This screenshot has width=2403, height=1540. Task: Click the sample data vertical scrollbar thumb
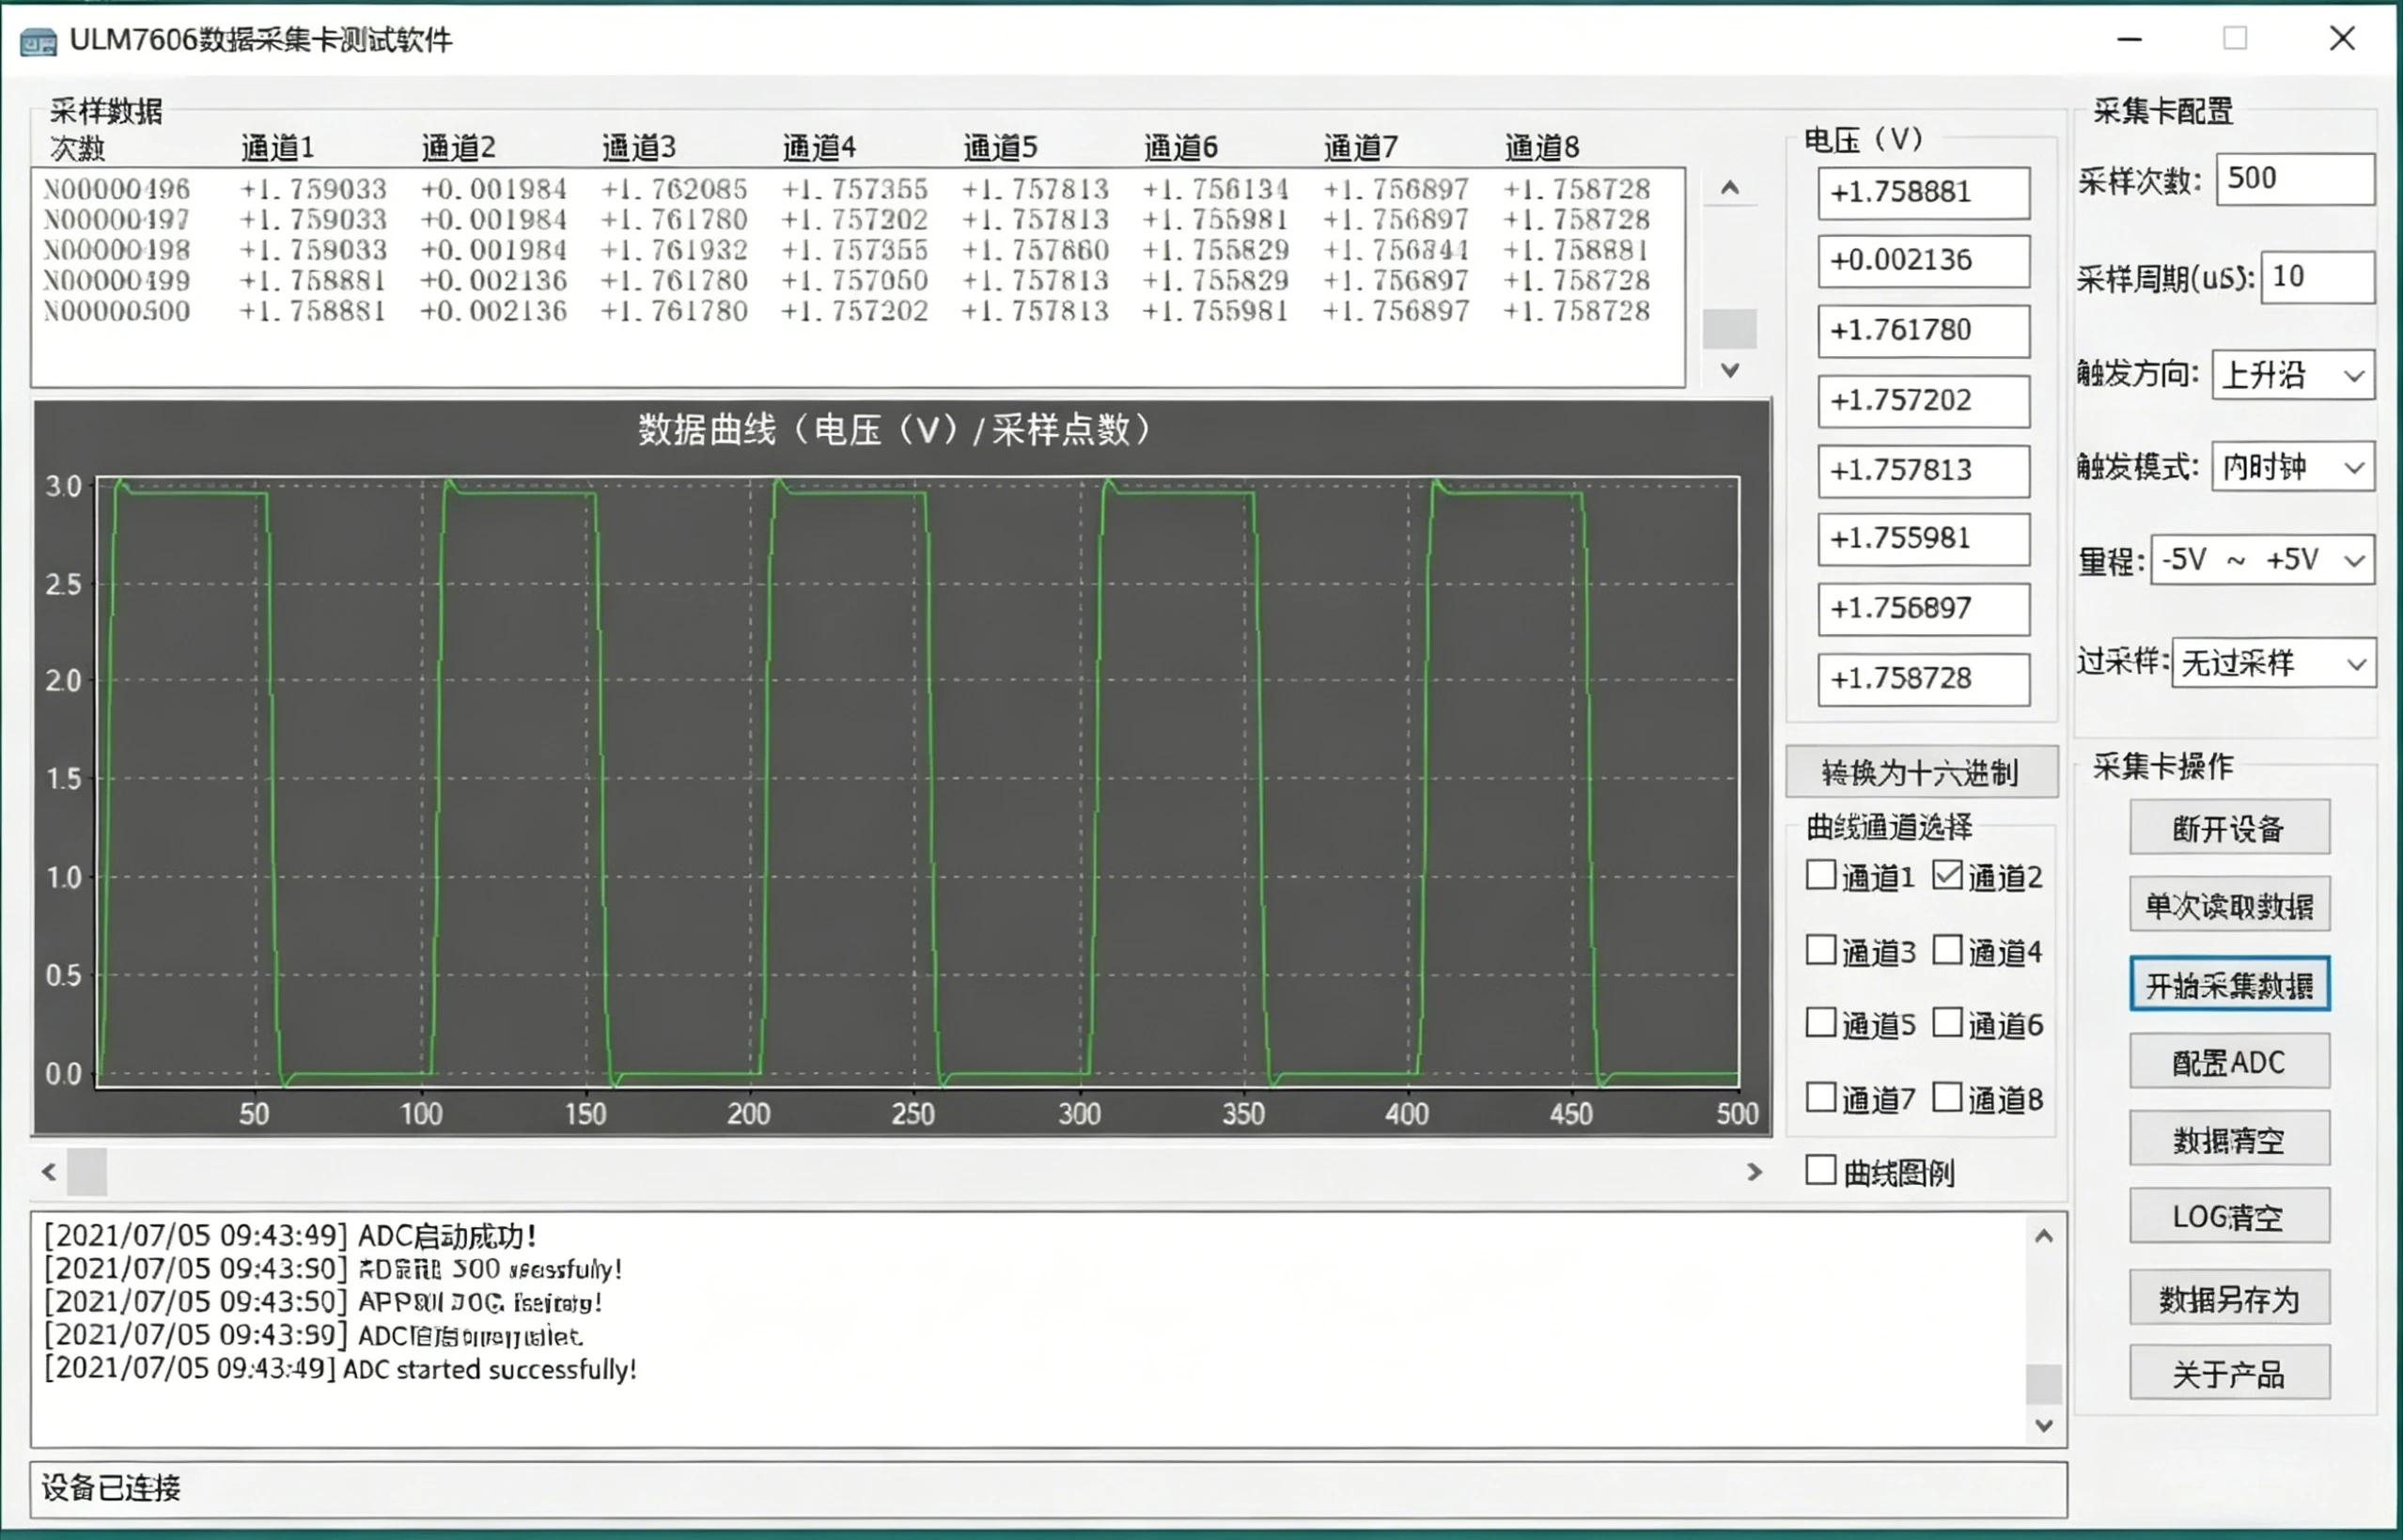click(x=1730, y=329)
